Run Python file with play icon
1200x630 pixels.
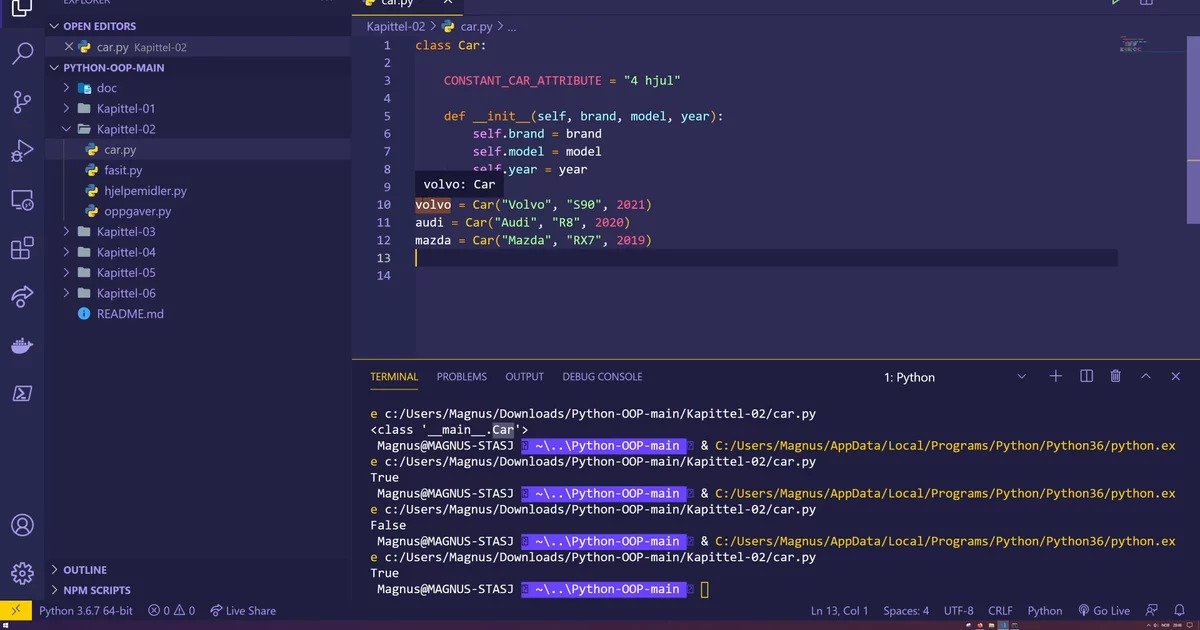coord(1116,3)
